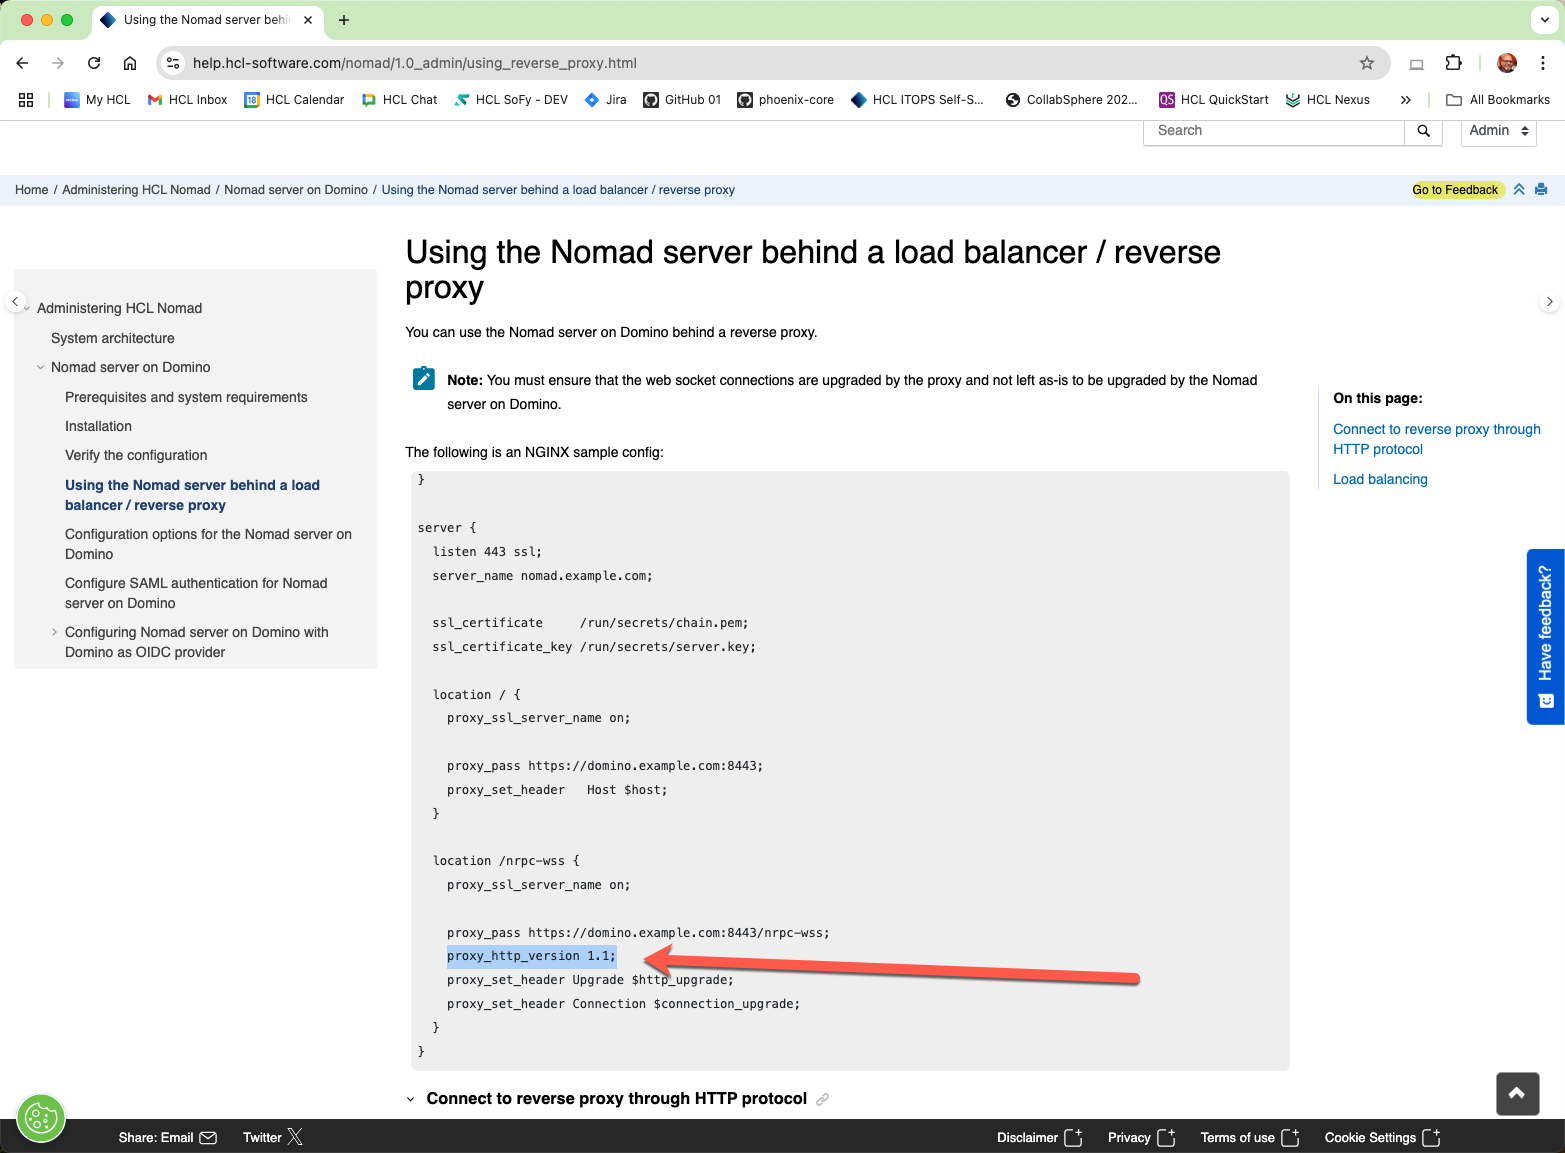
Task: Bookmark page with star icon
Action: [x=1367, y=63]
